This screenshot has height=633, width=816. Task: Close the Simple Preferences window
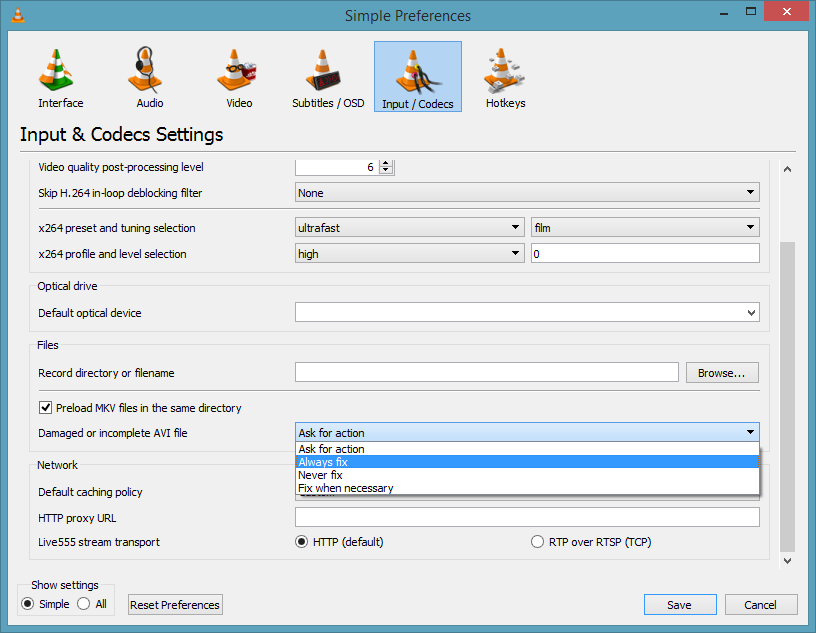[786, 11]
